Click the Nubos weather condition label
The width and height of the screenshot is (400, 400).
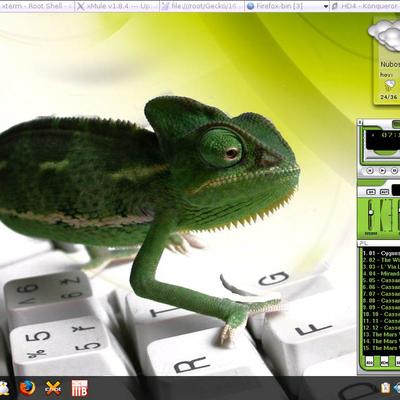pyautogui.click(x=390, y=65)
